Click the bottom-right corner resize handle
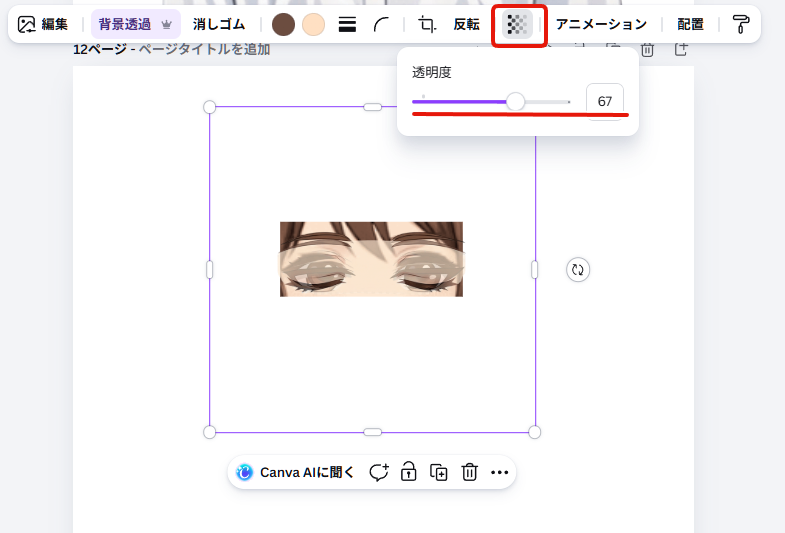 (534, 432)
